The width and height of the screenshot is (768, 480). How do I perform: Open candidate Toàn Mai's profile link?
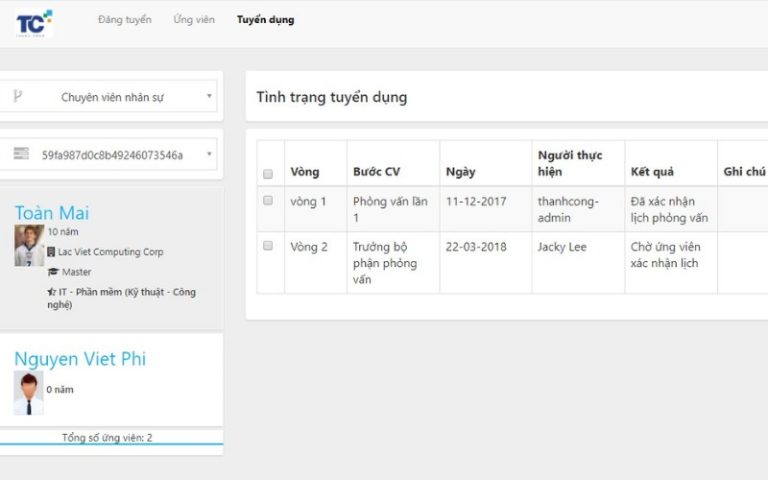(x=52, y=213)
